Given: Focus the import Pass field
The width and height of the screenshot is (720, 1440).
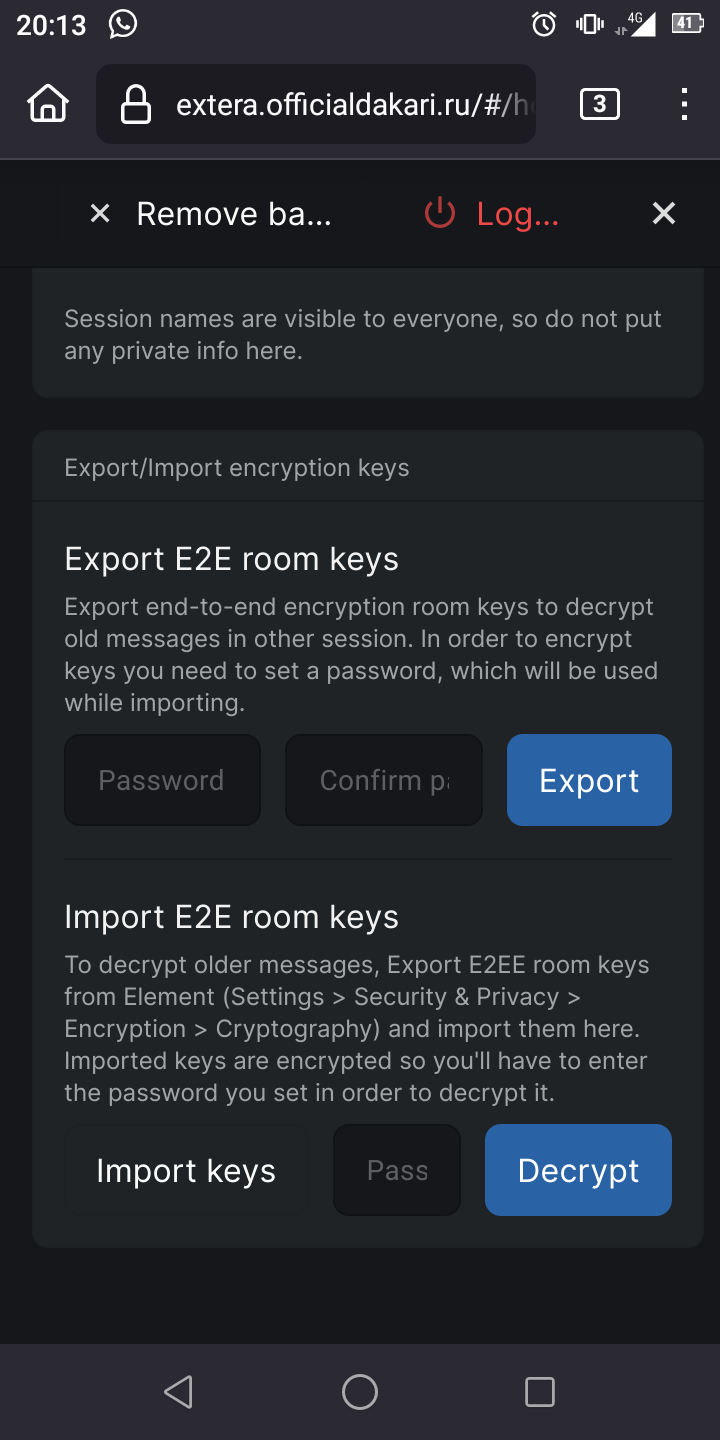Looking at the screenshot, I should 397,1170.
